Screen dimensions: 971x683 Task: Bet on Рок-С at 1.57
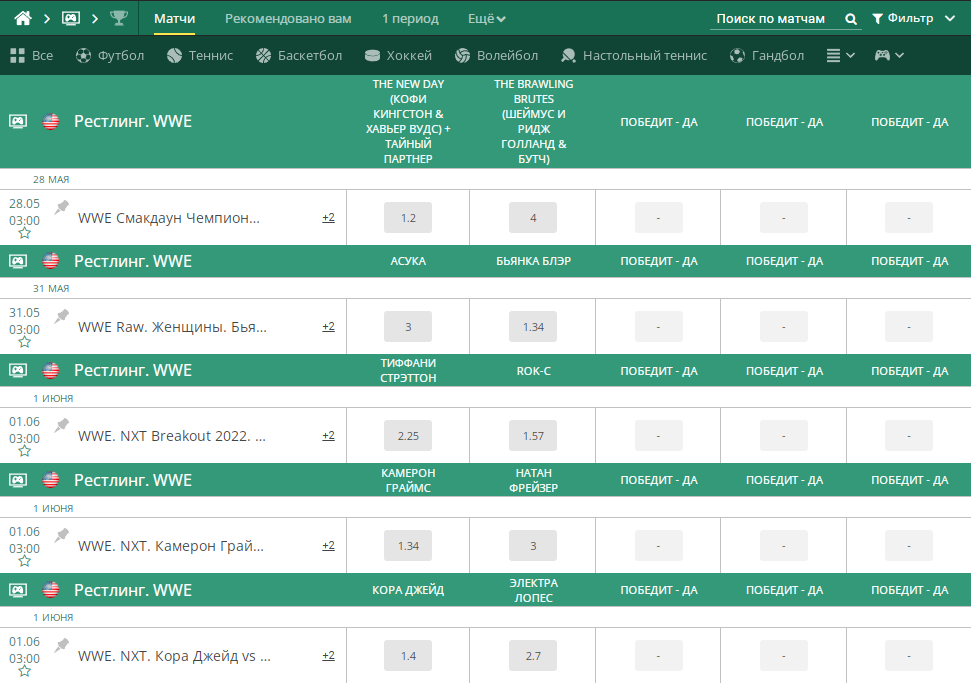[533, 436]
